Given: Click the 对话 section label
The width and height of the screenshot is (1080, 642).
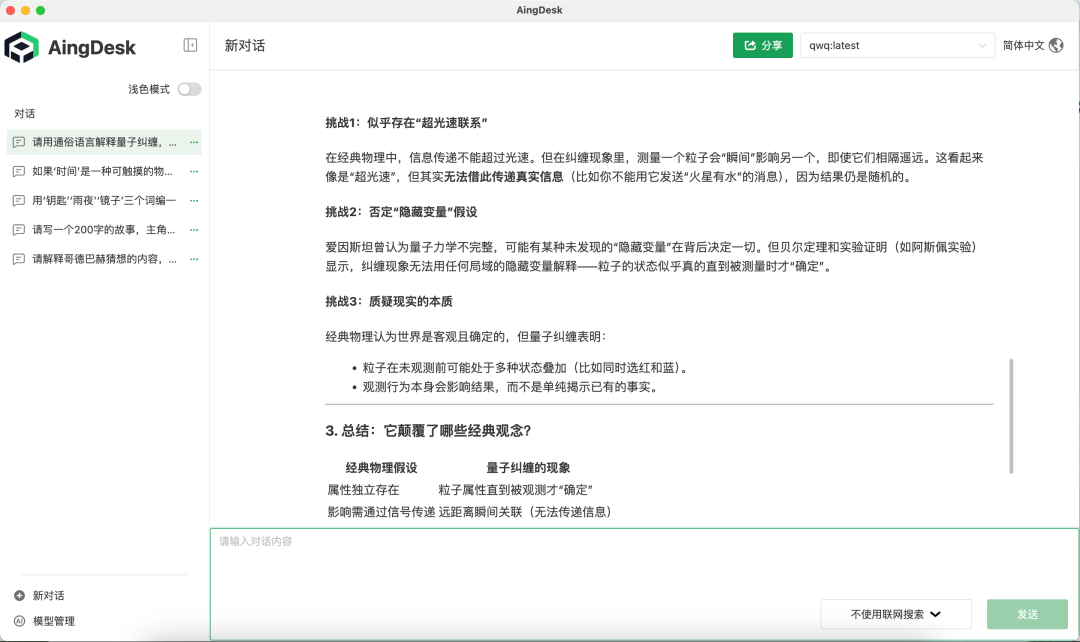Looking at the screenshot, I should 25,114.
